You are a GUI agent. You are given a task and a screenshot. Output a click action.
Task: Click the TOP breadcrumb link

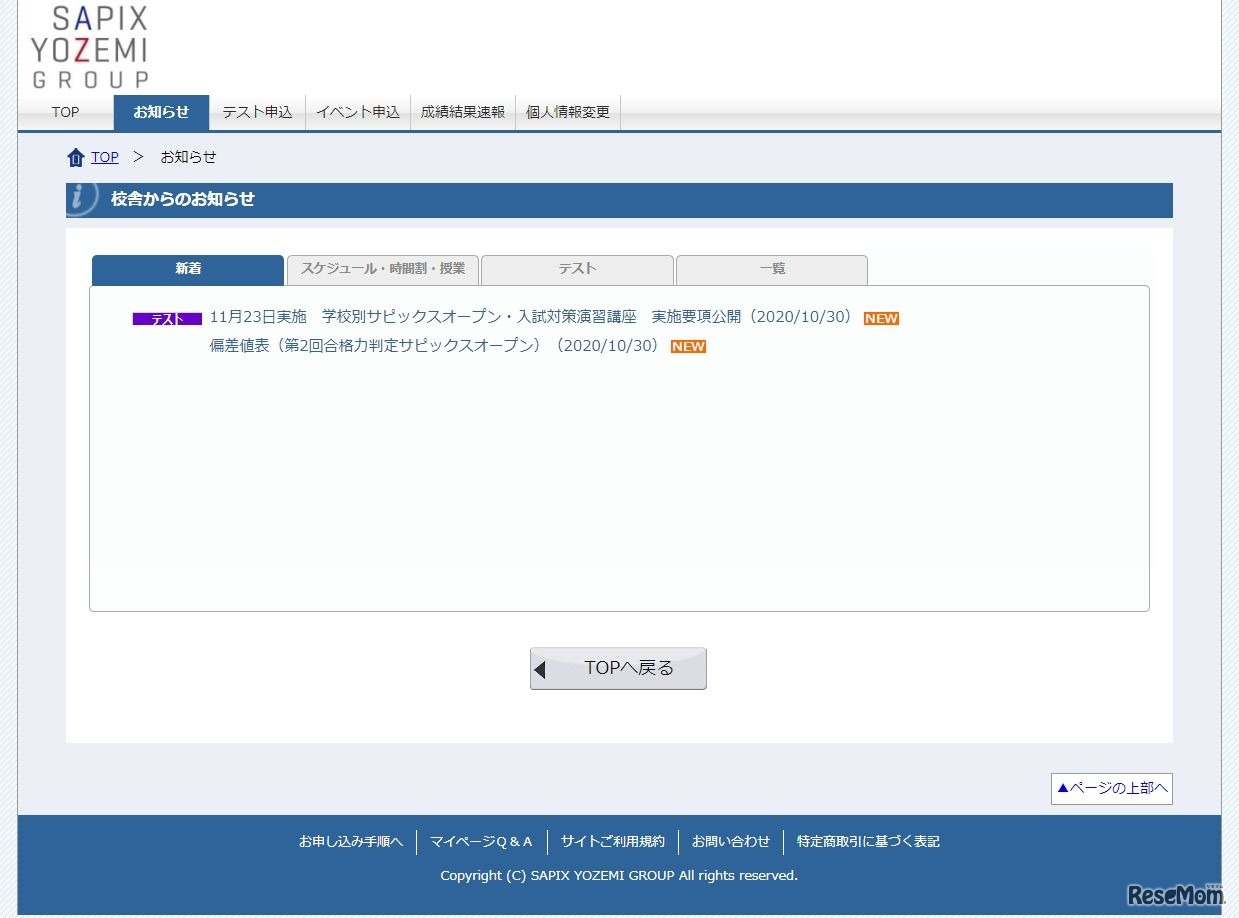coord(104,156)
